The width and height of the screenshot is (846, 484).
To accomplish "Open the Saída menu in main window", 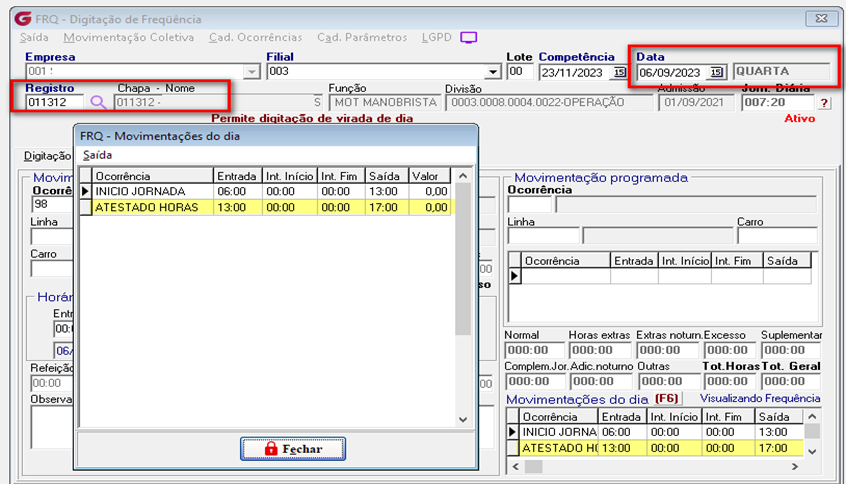I will (x=34, y=37).
